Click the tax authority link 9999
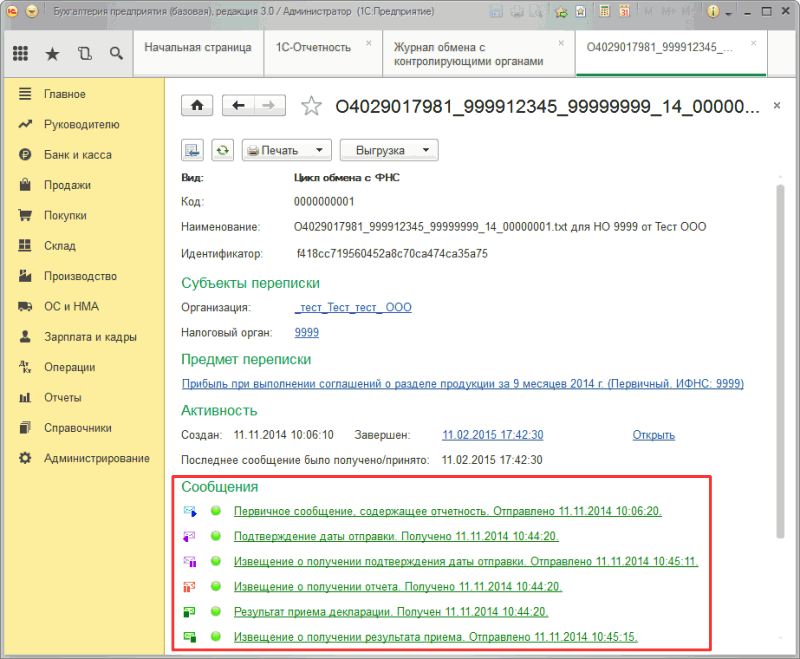The image size is (800, 659). [x=306, y=333]
